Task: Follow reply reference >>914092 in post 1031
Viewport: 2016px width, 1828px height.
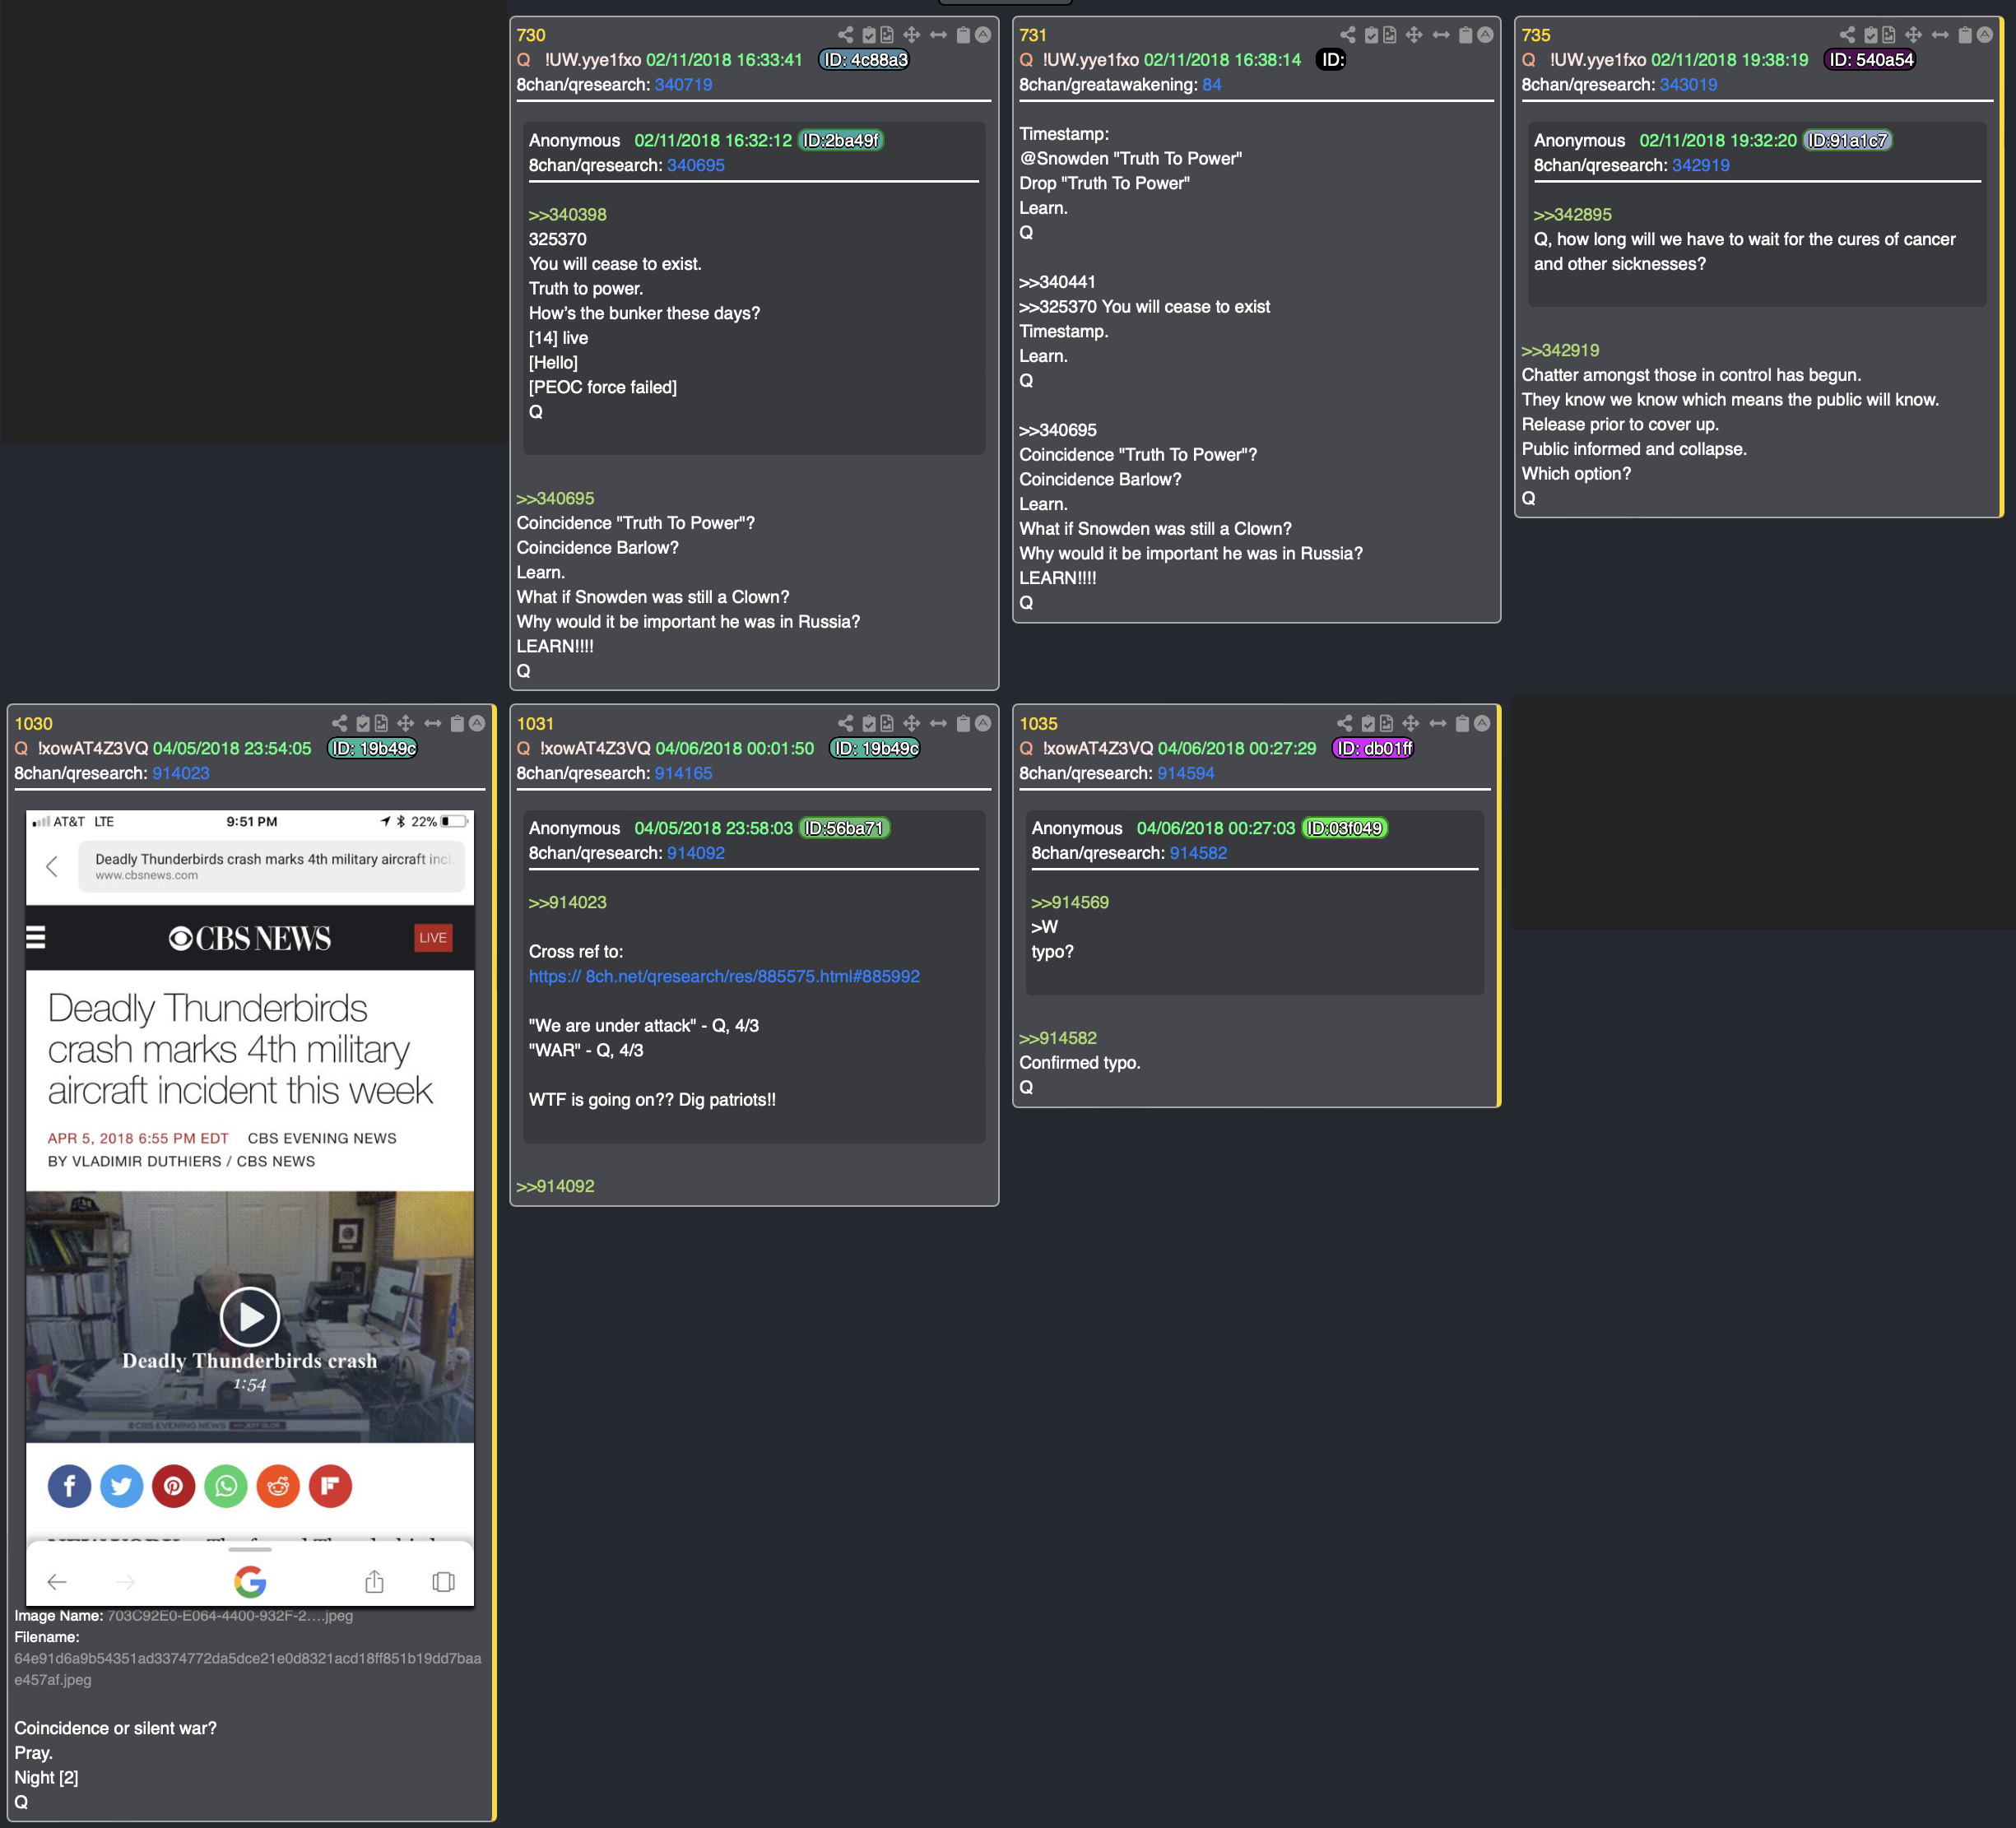Action: coord(555,1186)
